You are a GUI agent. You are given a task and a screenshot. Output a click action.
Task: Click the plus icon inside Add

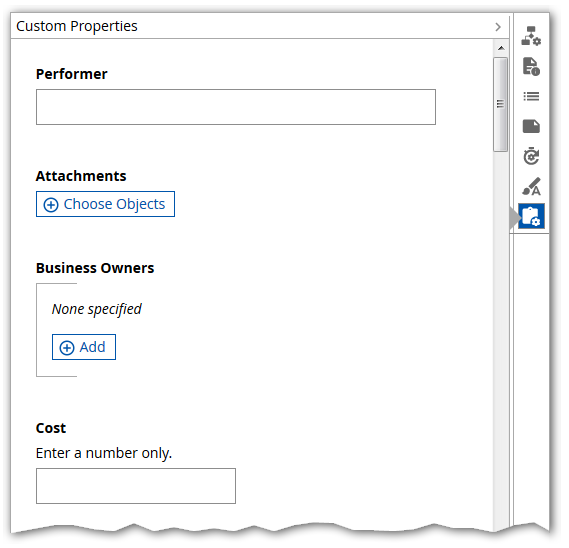pos(67,348)
